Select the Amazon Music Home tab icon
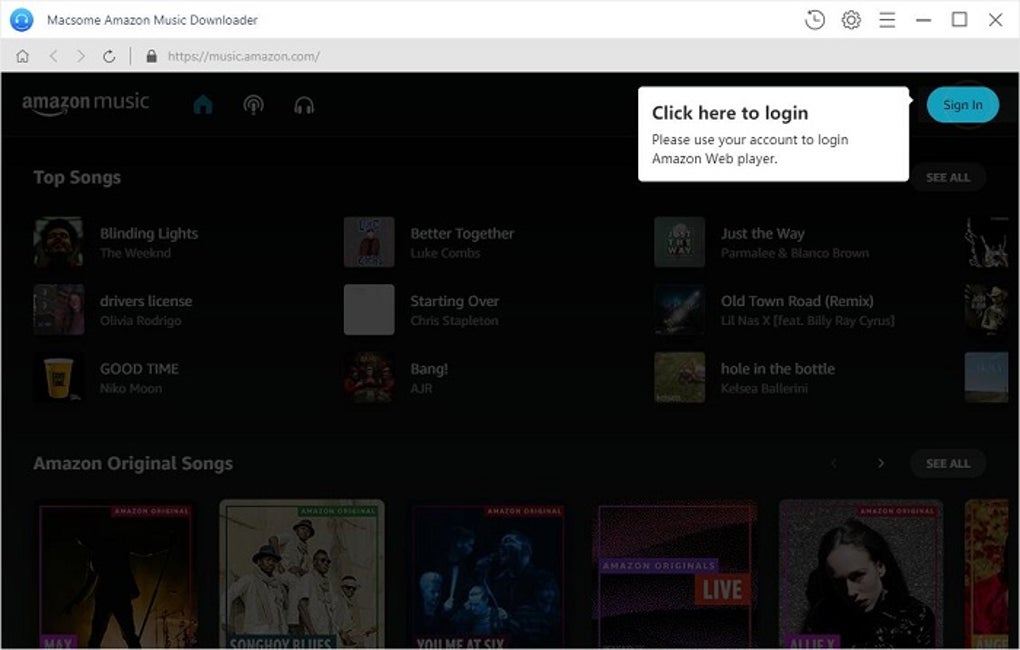 (203, 104)
